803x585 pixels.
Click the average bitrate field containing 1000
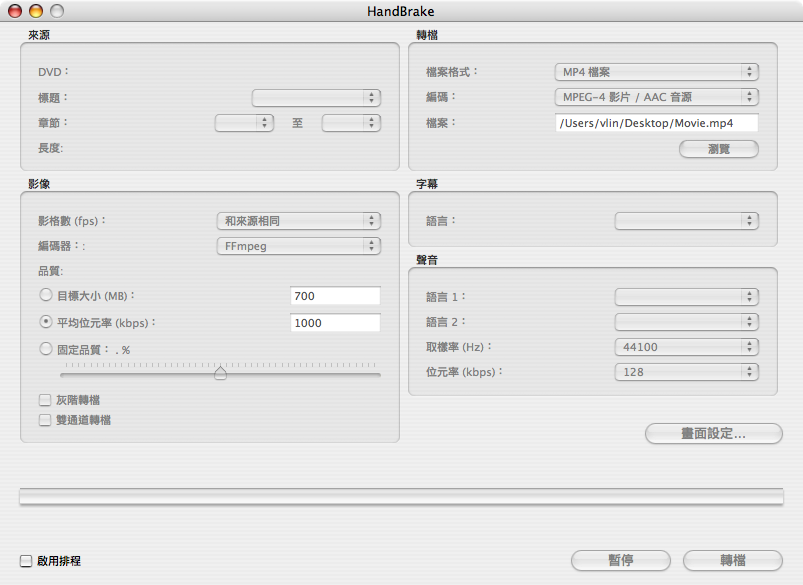point(335,323)
